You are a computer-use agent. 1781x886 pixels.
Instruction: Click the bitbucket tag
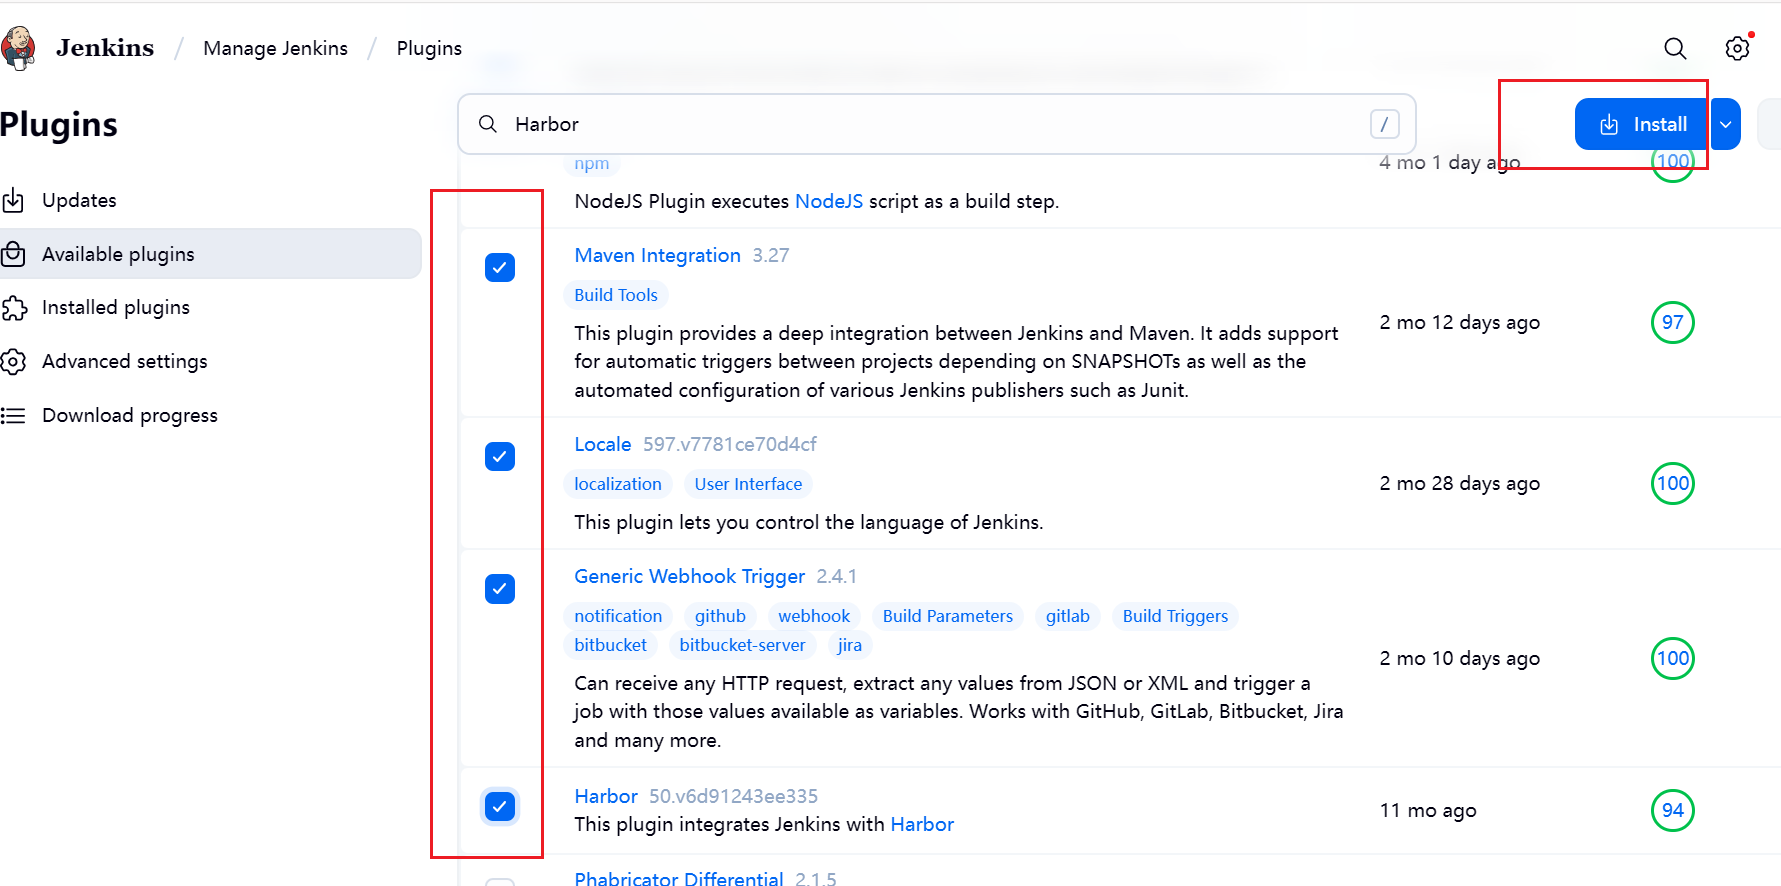[611, 645]
